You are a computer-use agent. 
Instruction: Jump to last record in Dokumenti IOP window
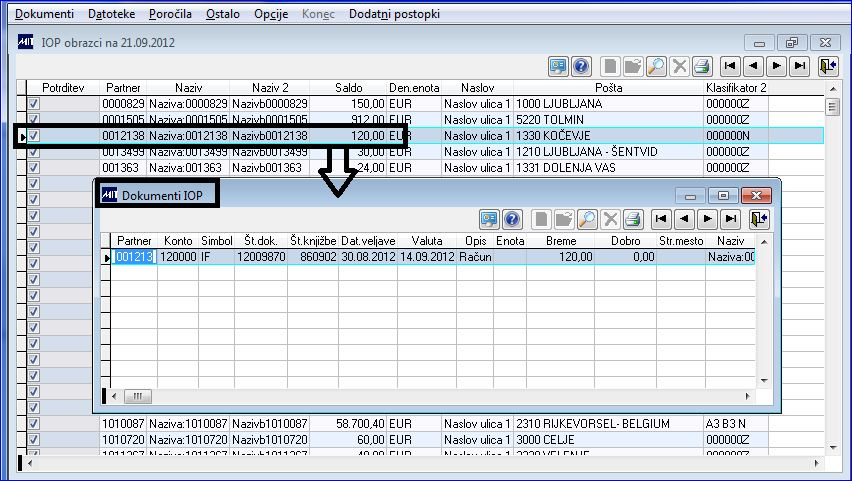[x=731, y=220]
